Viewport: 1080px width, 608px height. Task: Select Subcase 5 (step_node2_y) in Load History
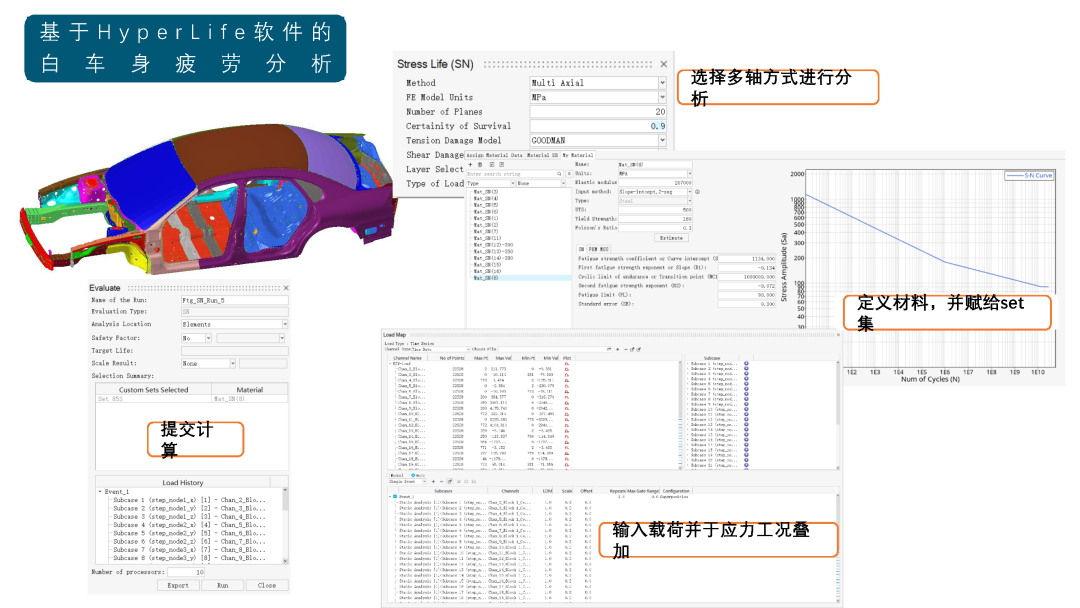pyautogui.click(x=189, y=533)
